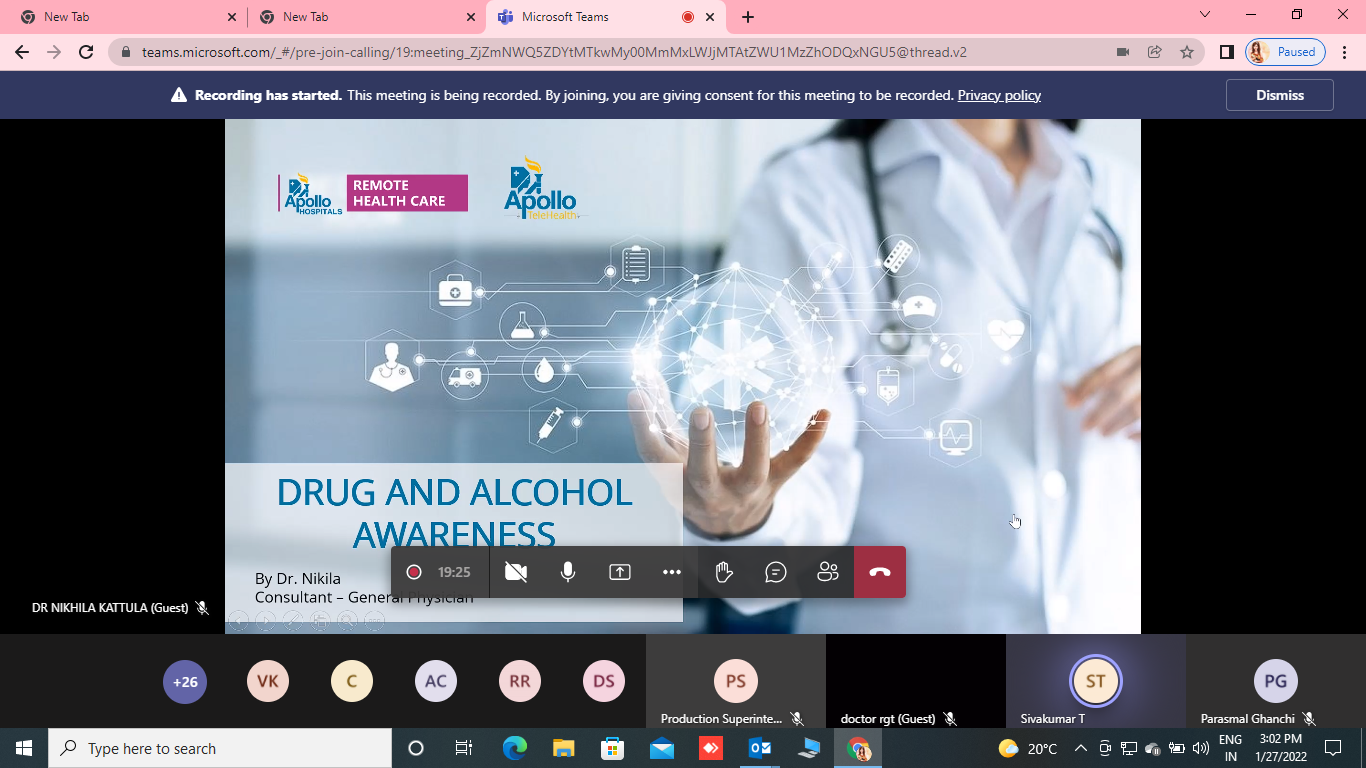Toggle the browser side panel
The image size is (1366, 768).
[x=1226, y=52]
